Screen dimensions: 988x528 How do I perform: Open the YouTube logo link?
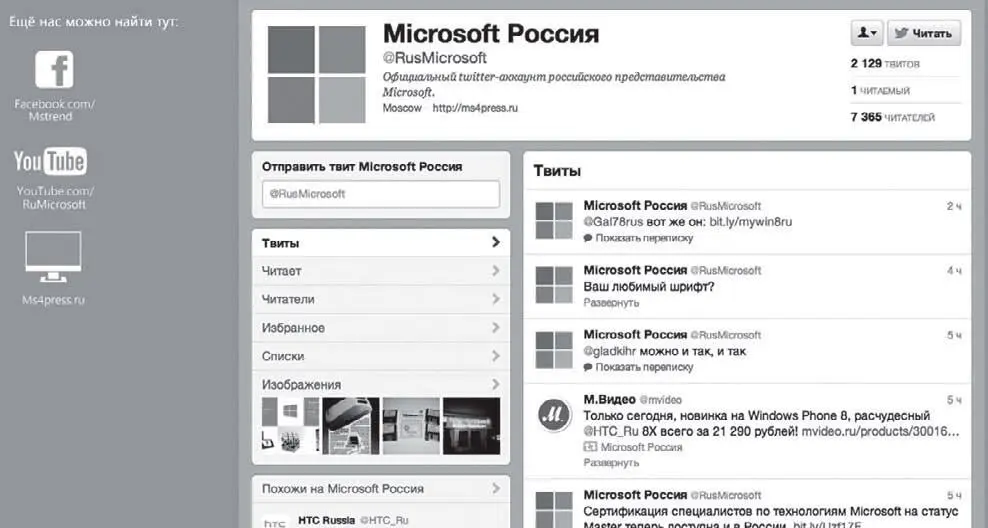point(50,161)
